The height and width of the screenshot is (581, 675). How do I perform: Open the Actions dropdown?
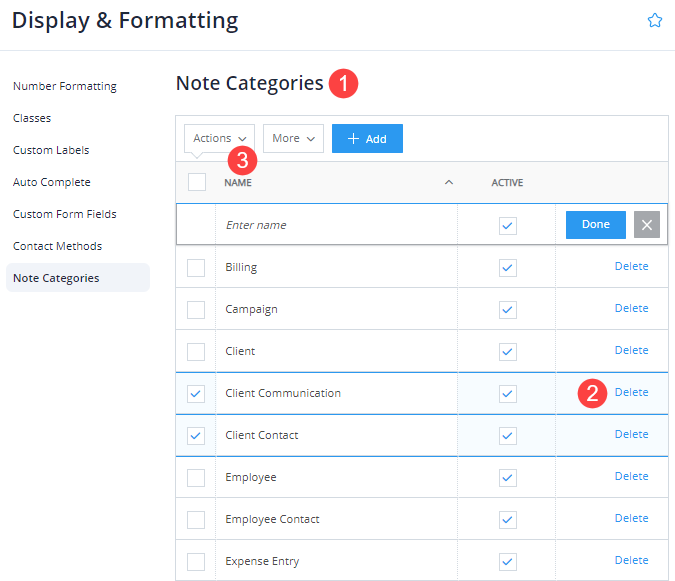pos(219,139)
